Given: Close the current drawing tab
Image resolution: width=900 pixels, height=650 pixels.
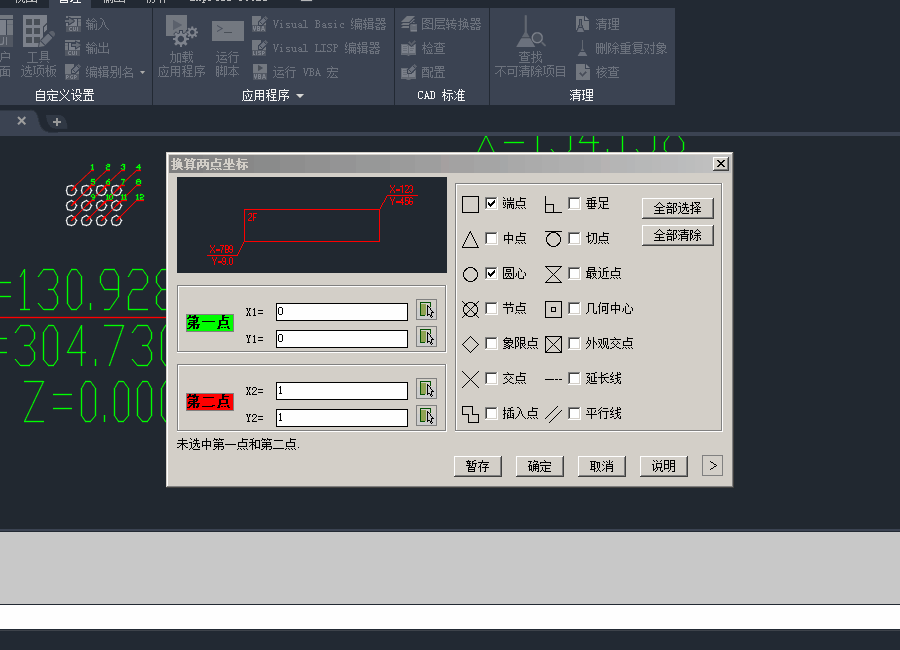Looking at the screenshot, I should point(22,121).
